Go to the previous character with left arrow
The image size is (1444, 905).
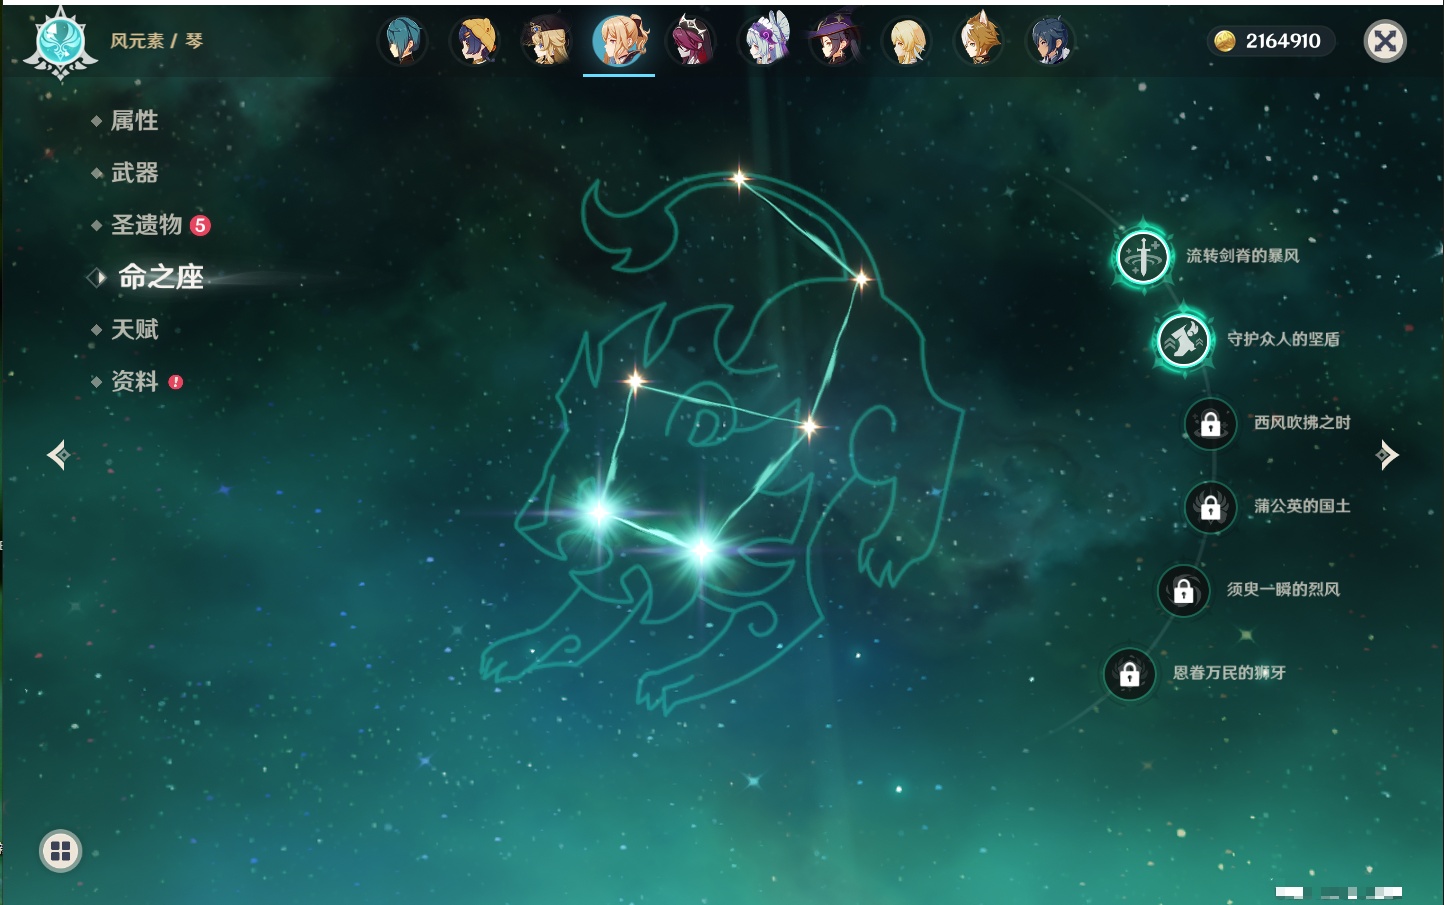click(x=58, y=455)
